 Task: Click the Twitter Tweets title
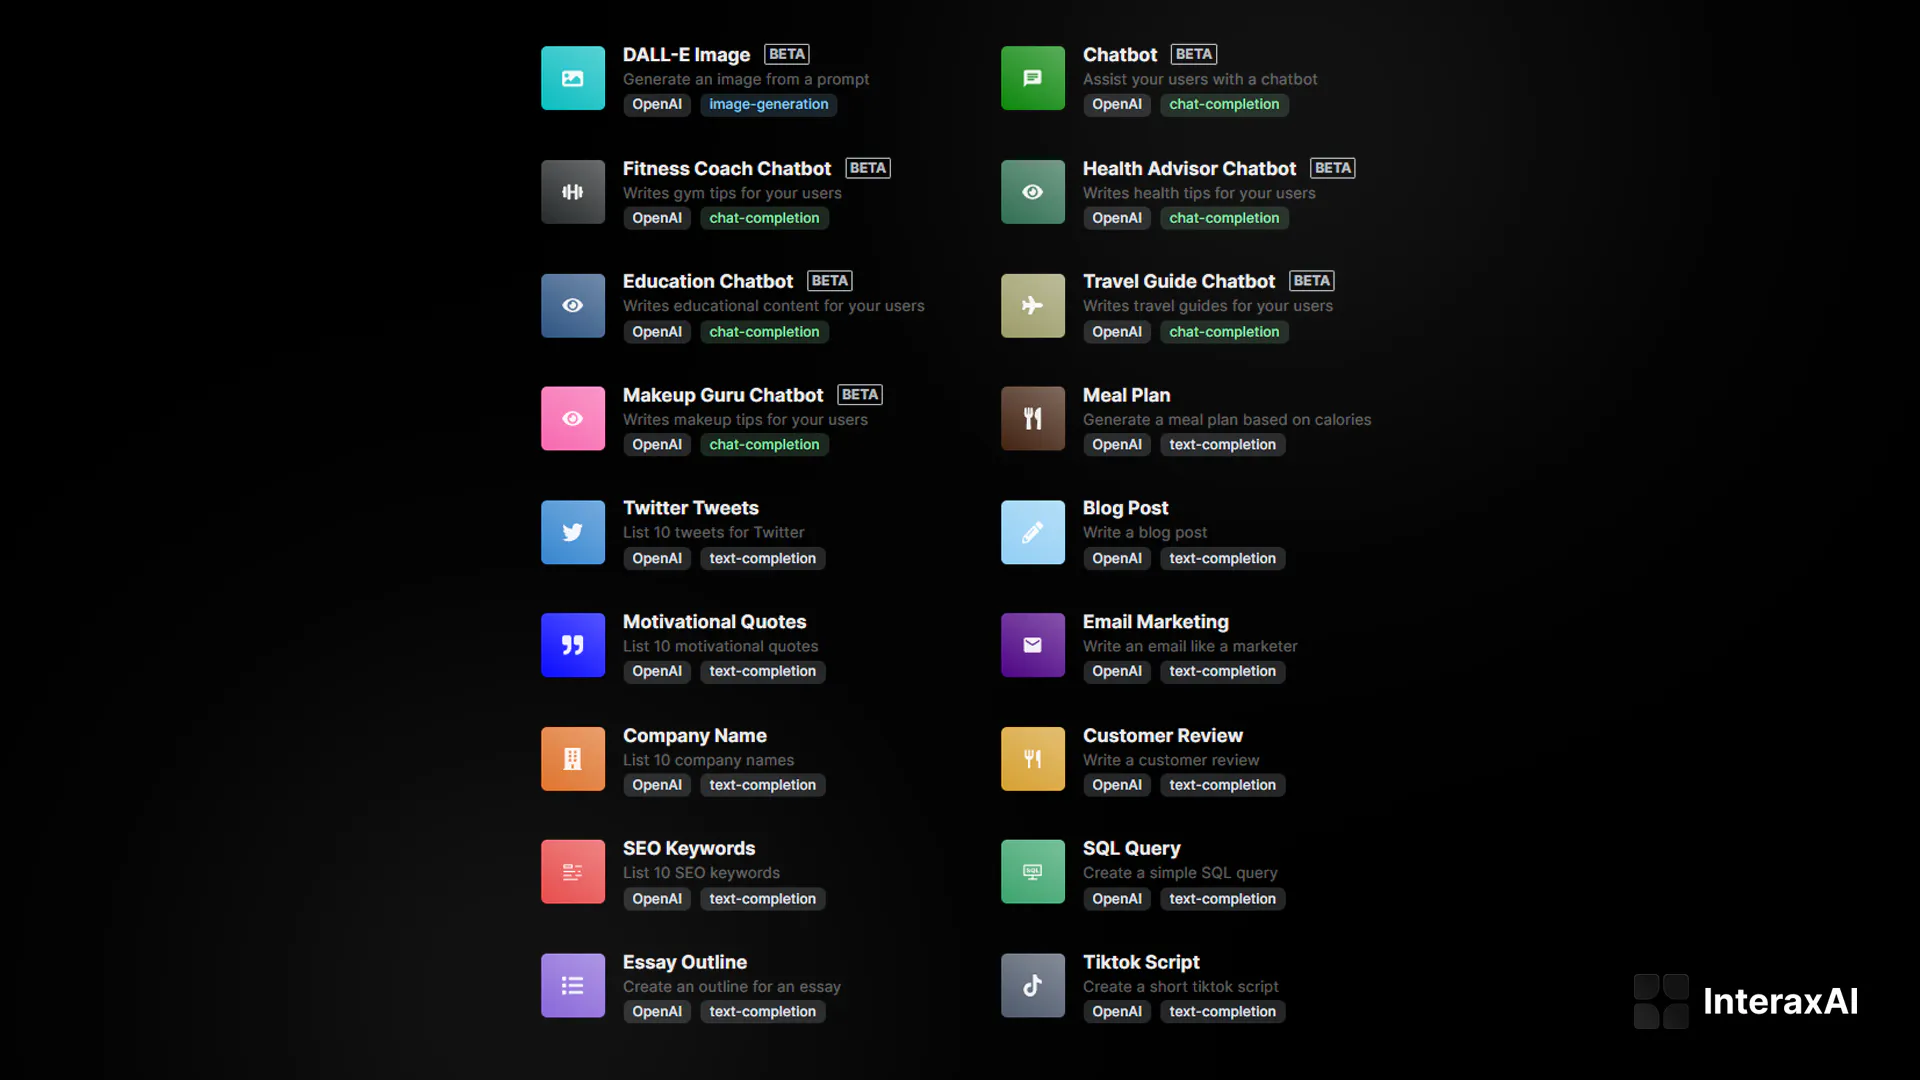(691, 509)
